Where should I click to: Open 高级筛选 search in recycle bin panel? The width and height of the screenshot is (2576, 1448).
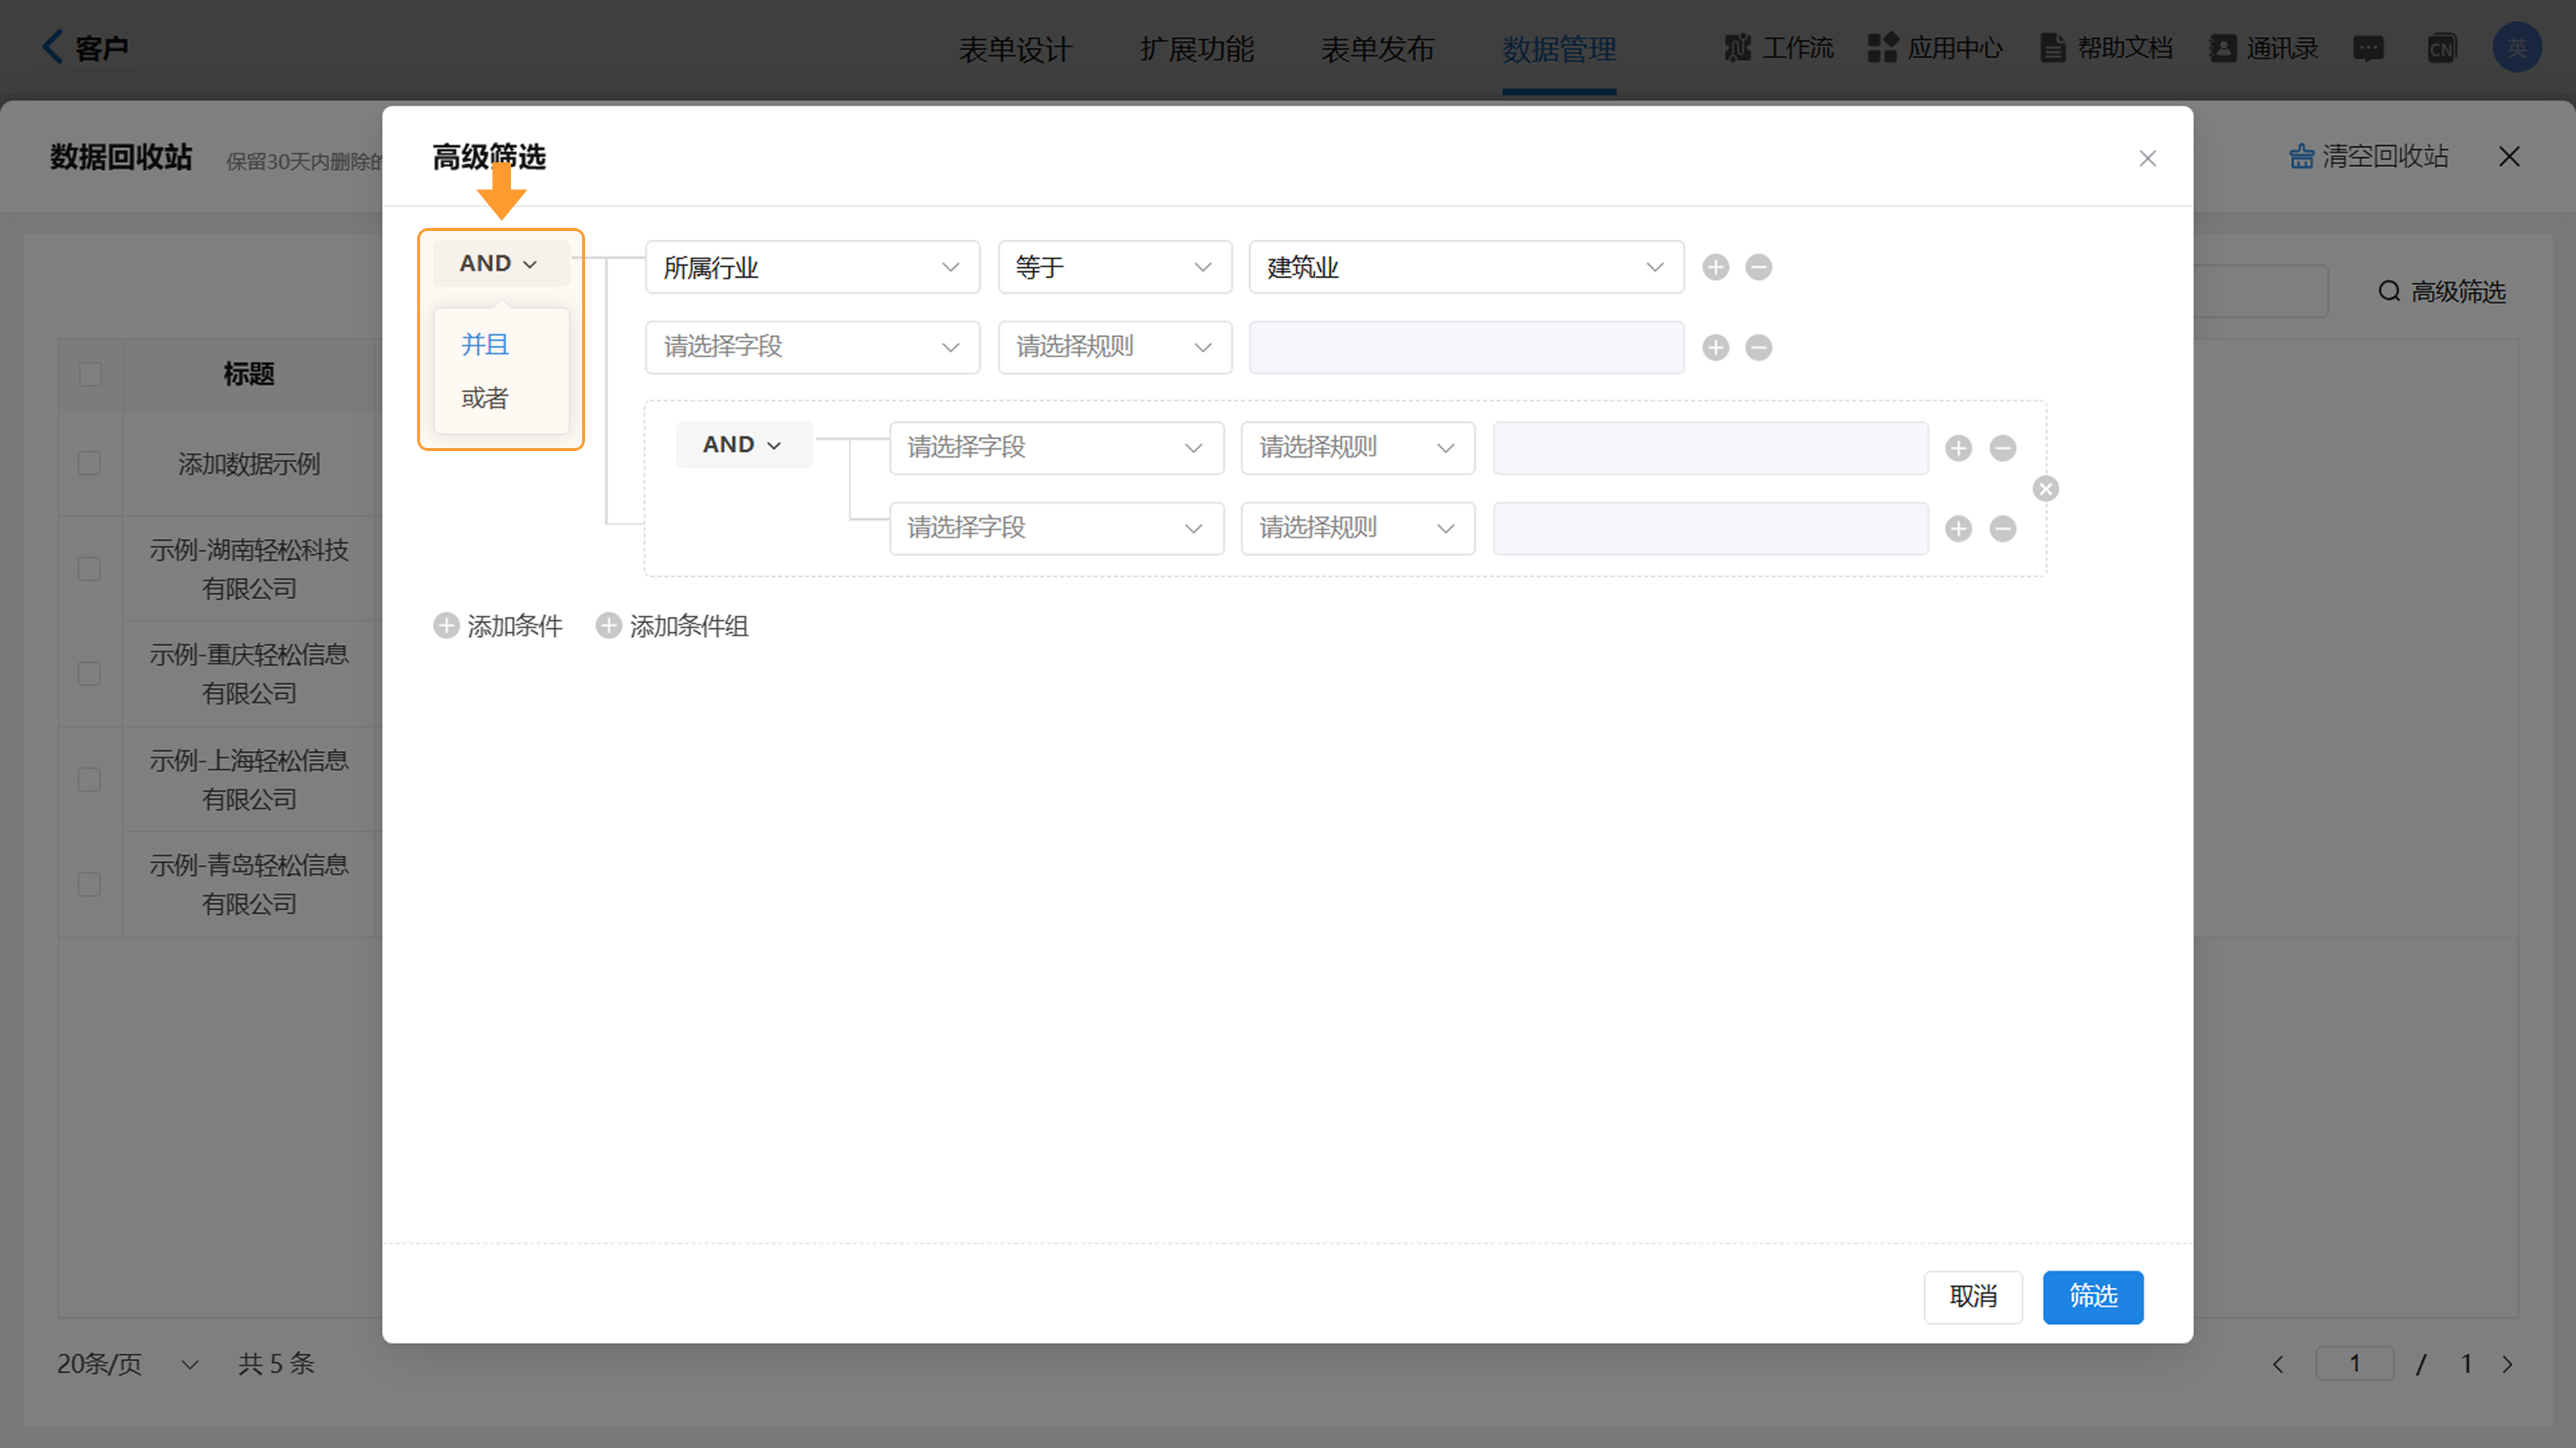2441,291
